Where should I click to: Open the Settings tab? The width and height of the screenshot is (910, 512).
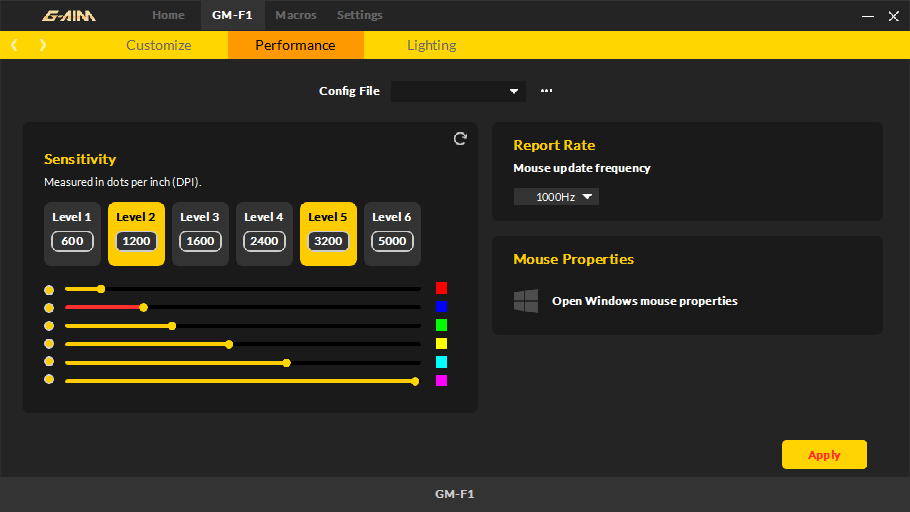pyautogui.click(x=359, y=15)
